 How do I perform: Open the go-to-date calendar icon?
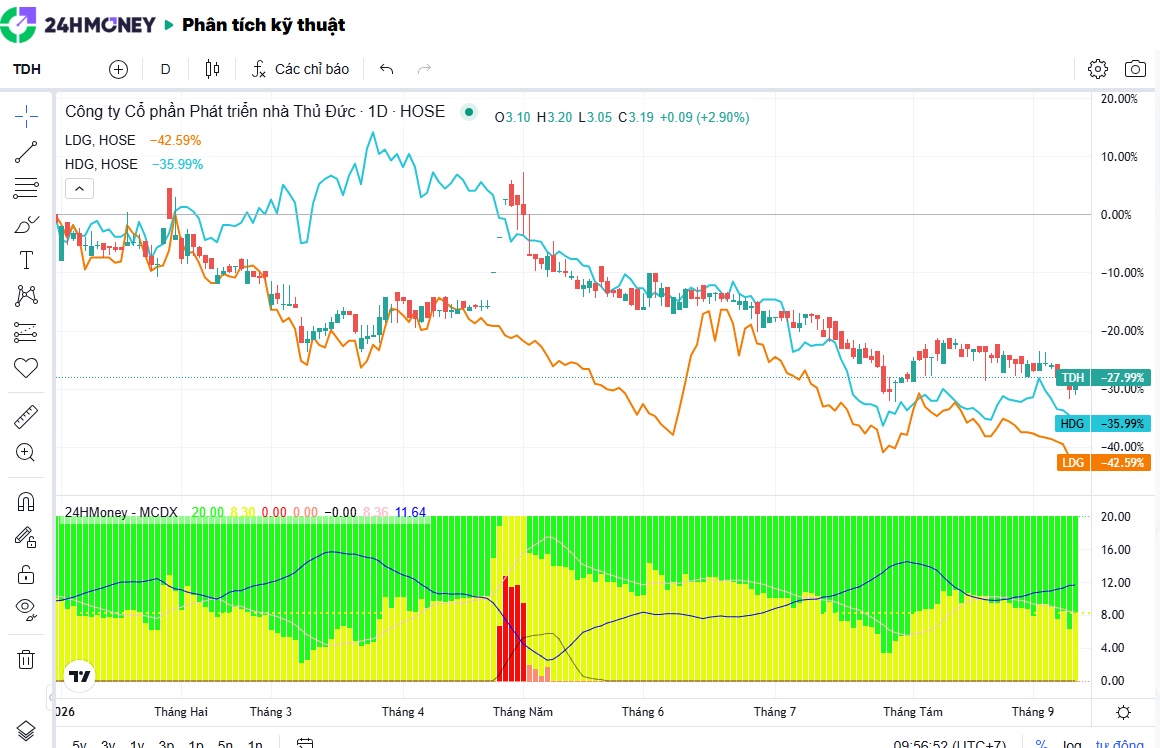point(305,743)
